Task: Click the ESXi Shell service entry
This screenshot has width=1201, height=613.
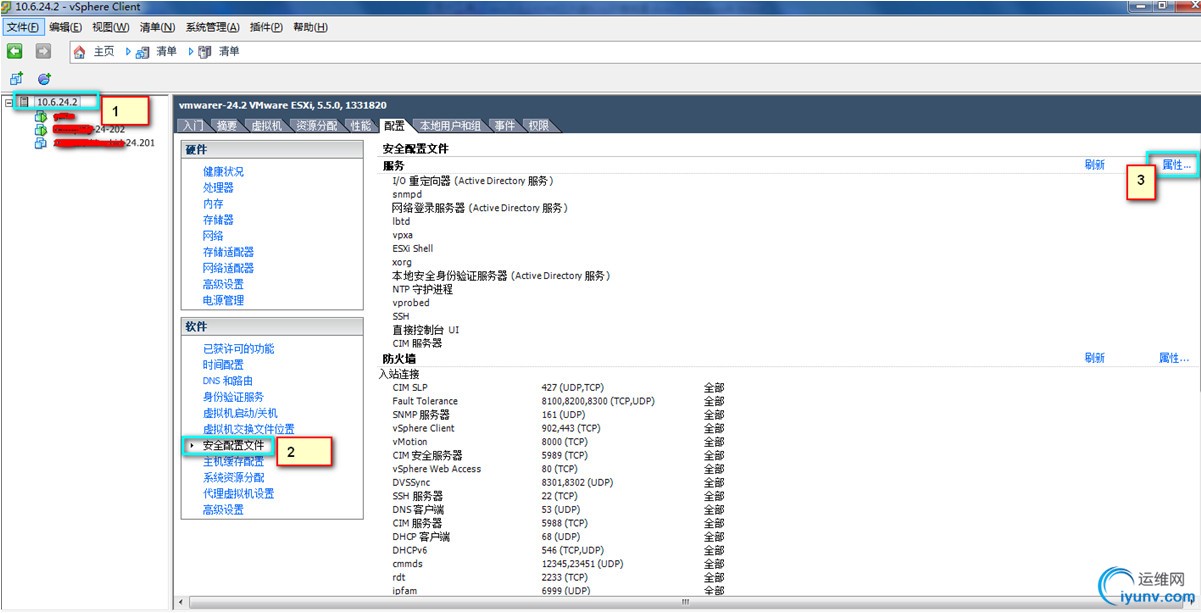Action: [413, 248]
